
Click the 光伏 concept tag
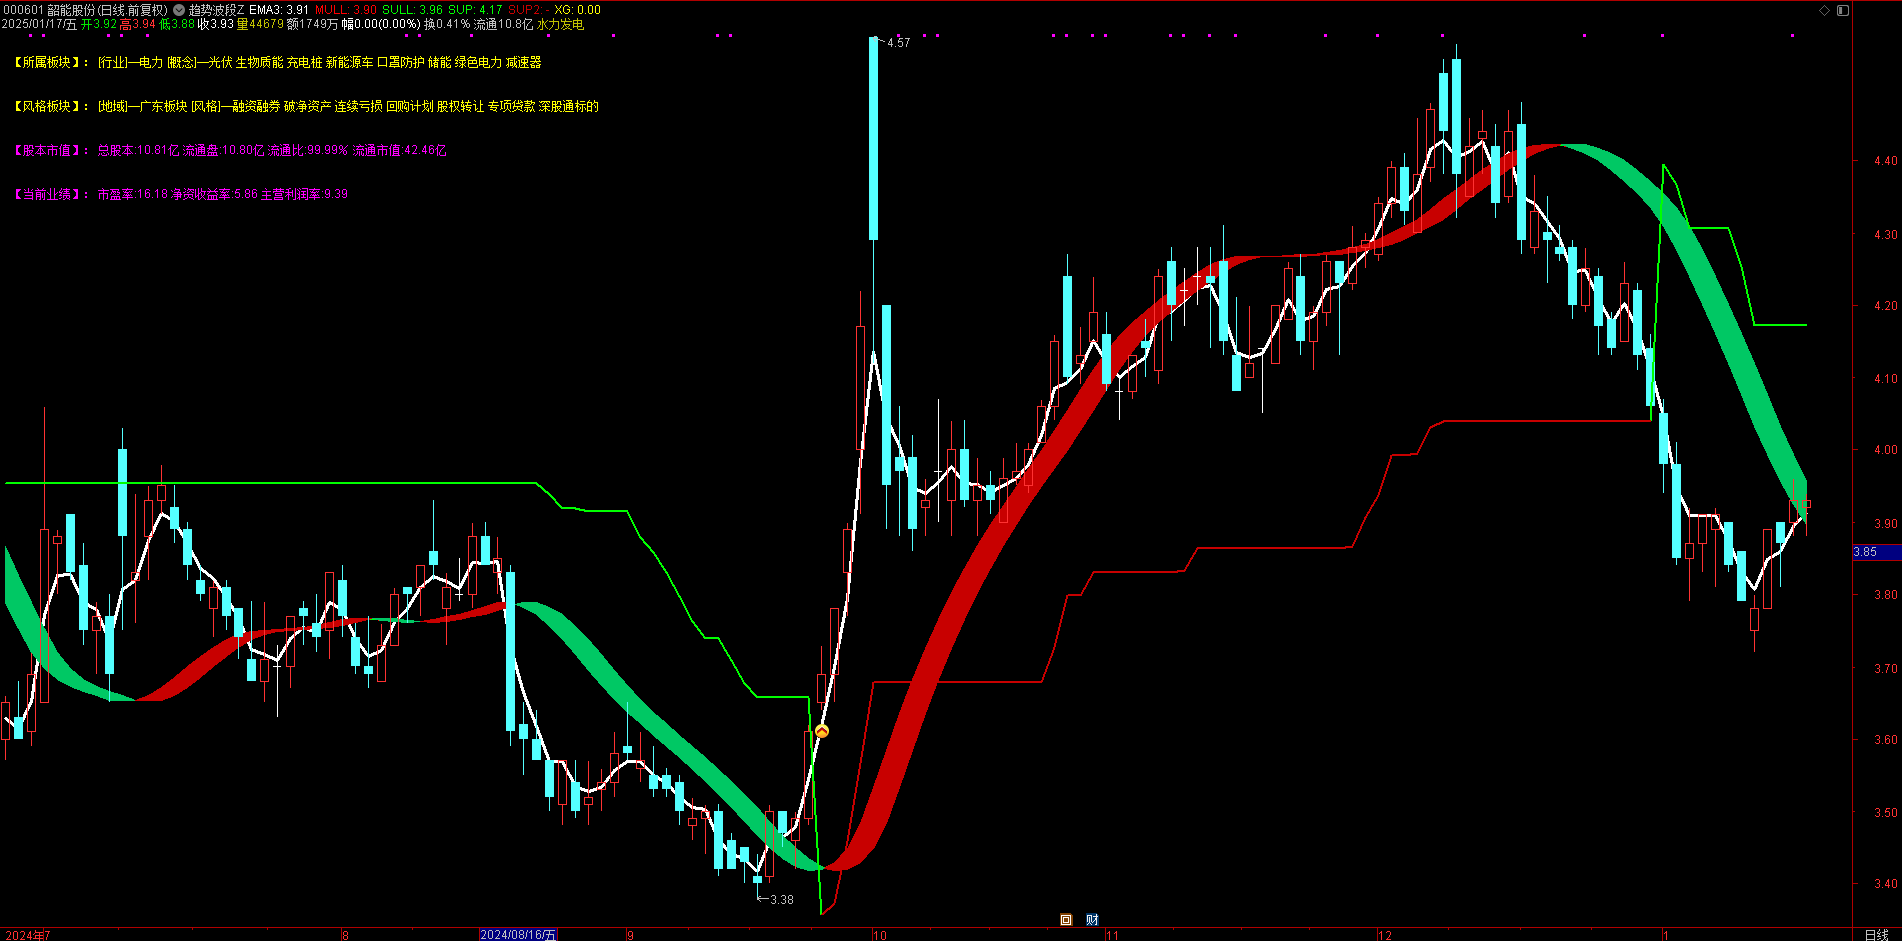click(220, 62)
